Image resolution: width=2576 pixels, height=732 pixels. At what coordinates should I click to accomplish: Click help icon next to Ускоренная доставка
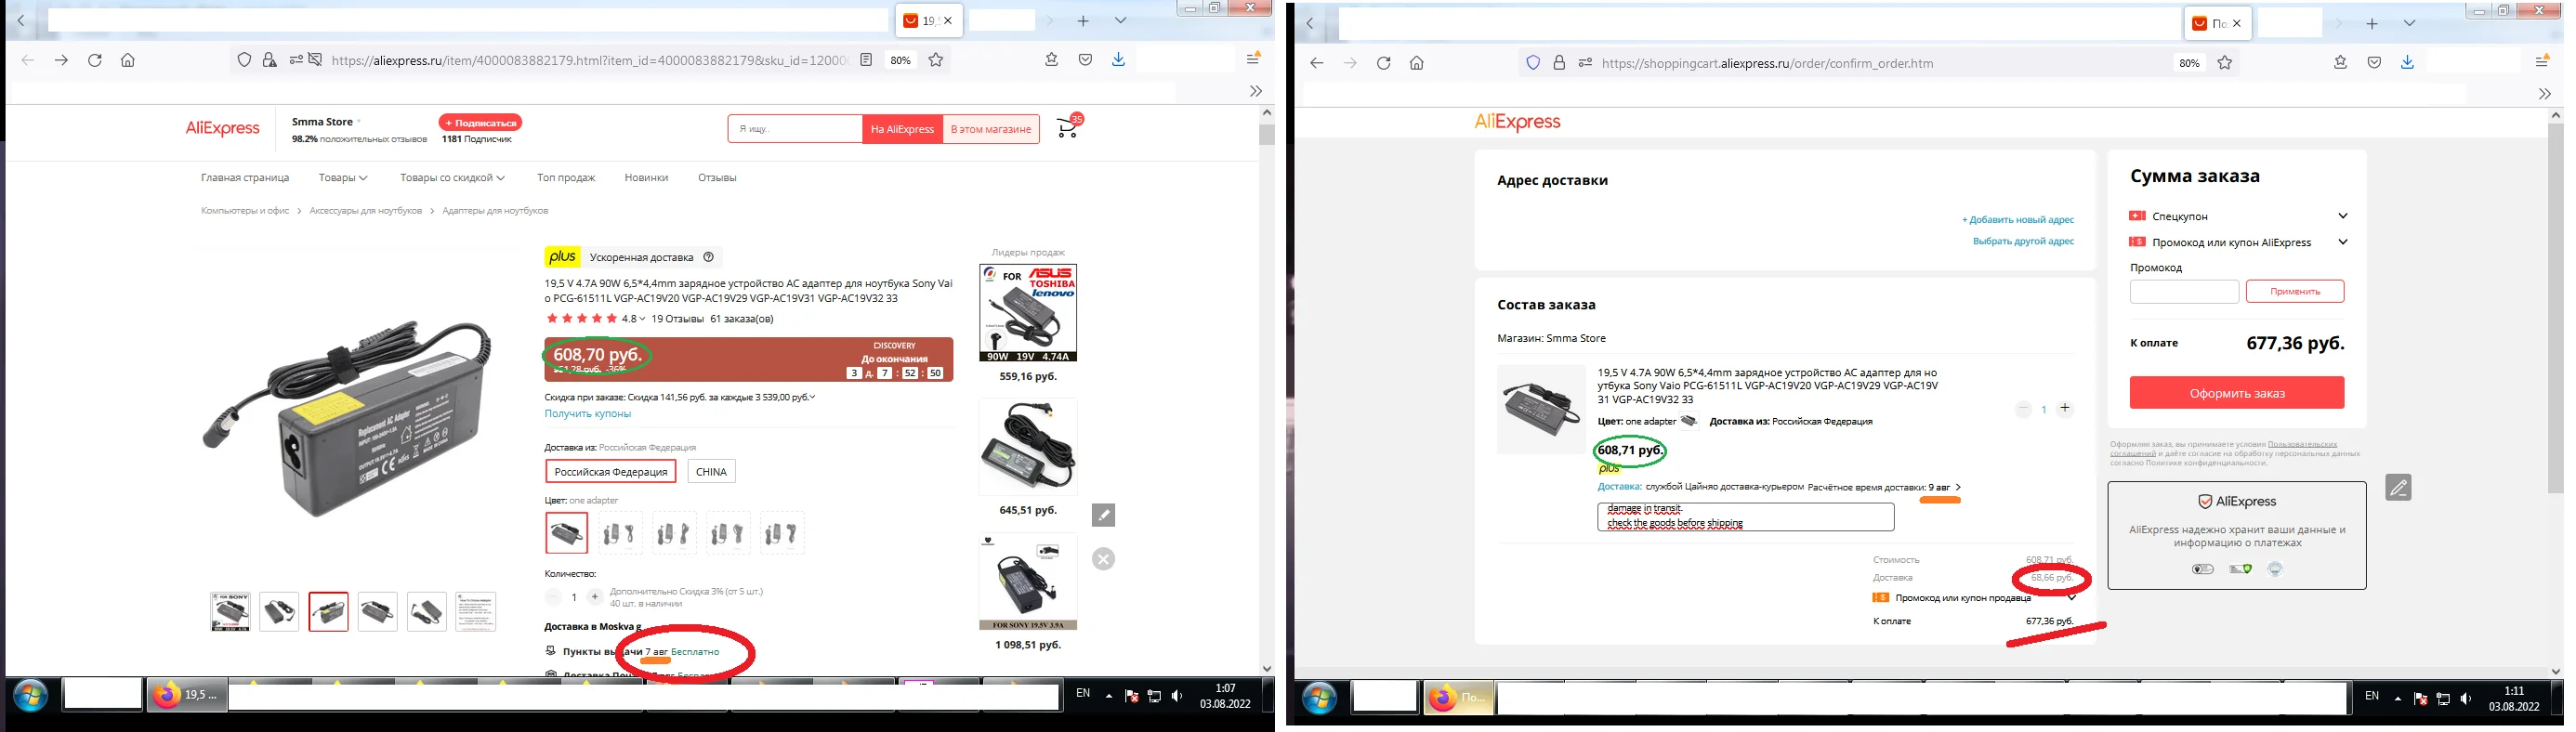point(709,257)
